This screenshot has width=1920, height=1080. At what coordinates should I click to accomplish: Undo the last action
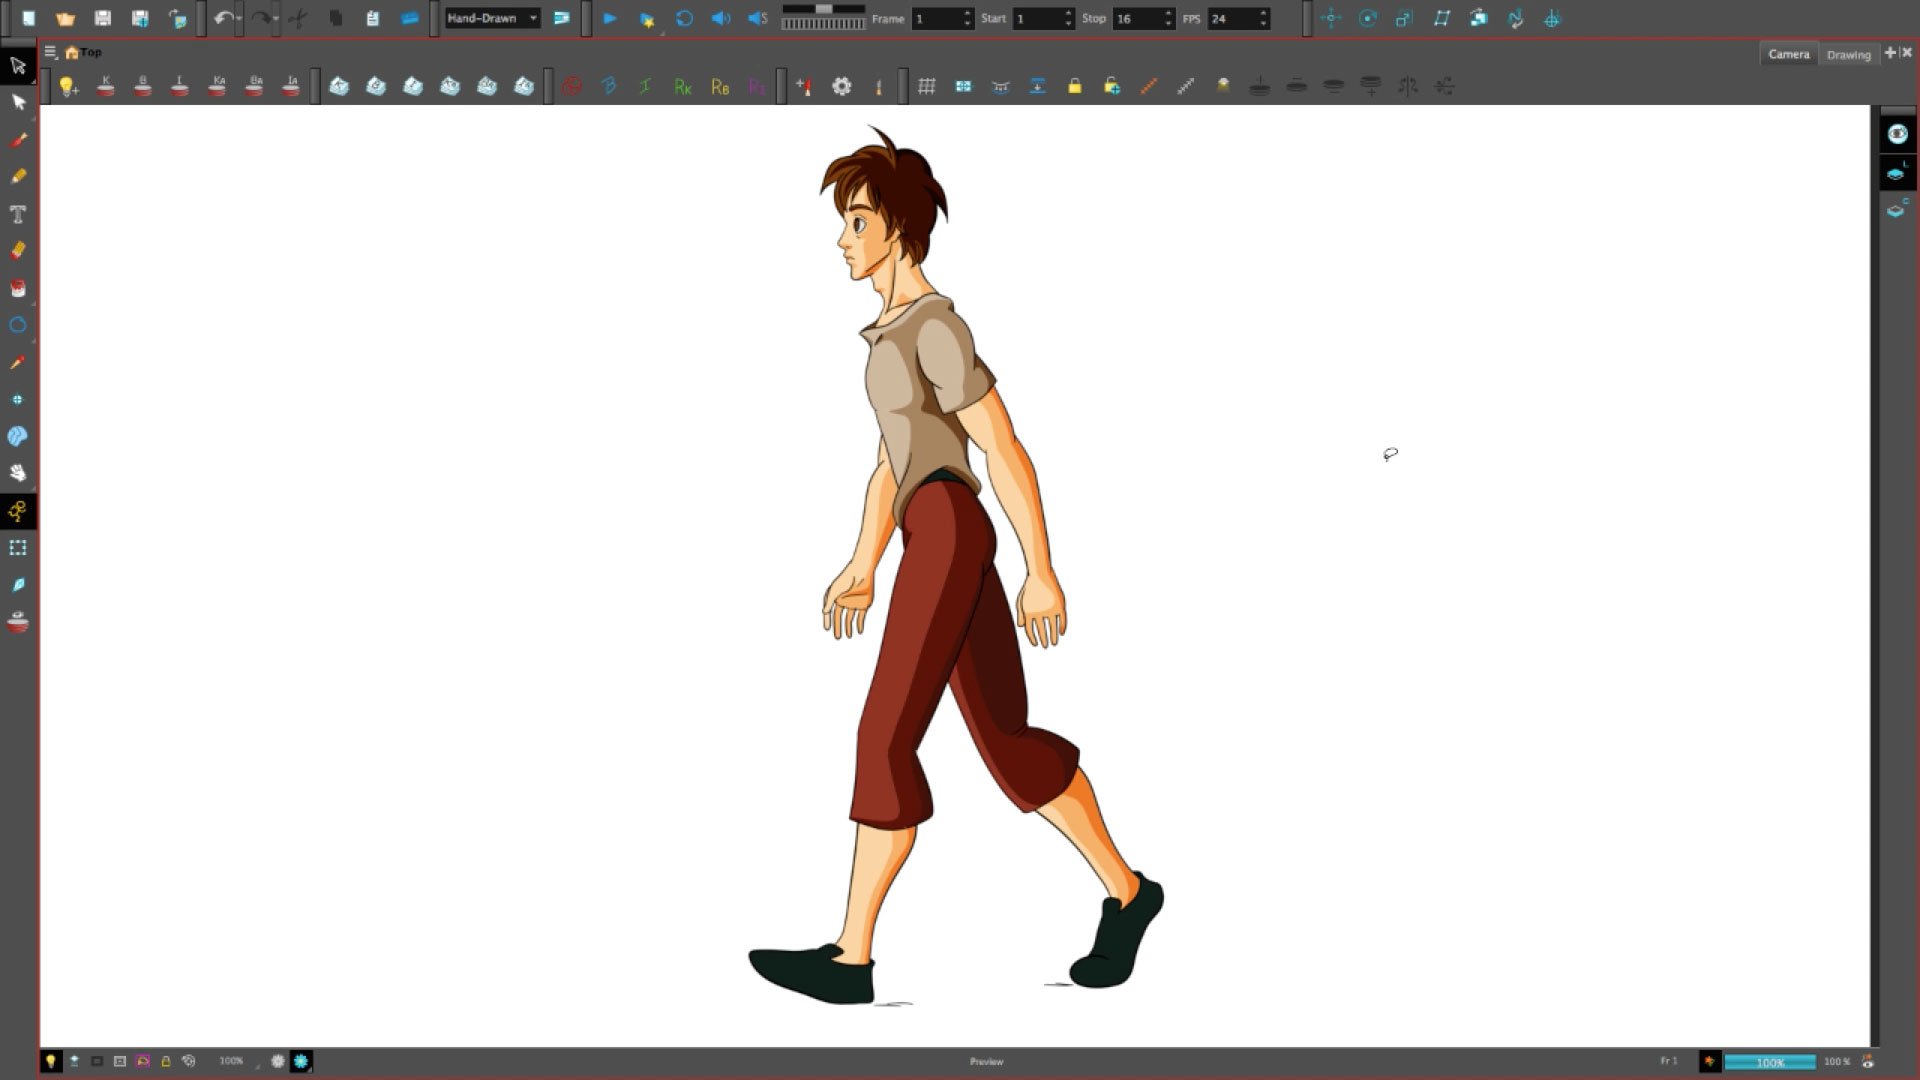click(222, 18)
